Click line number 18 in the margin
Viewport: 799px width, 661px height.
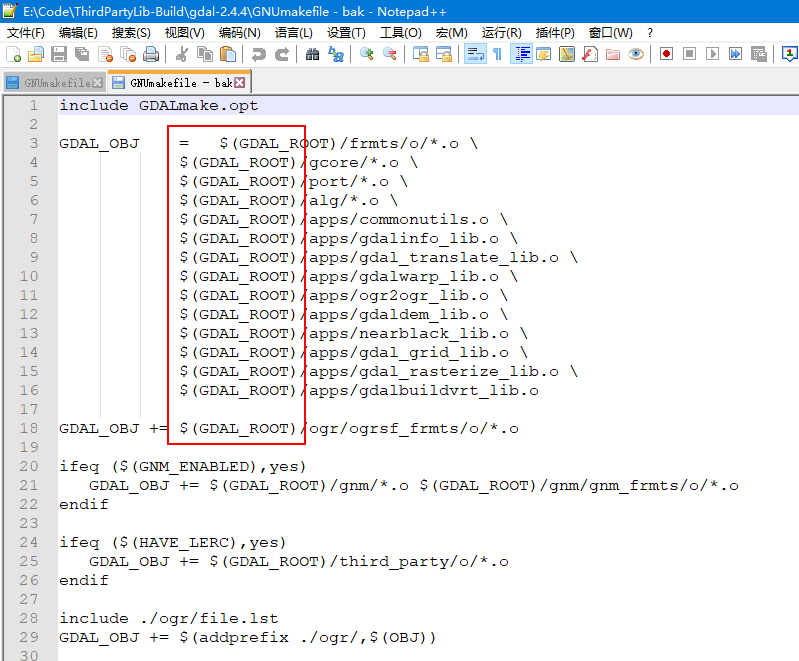click(29, 428)
